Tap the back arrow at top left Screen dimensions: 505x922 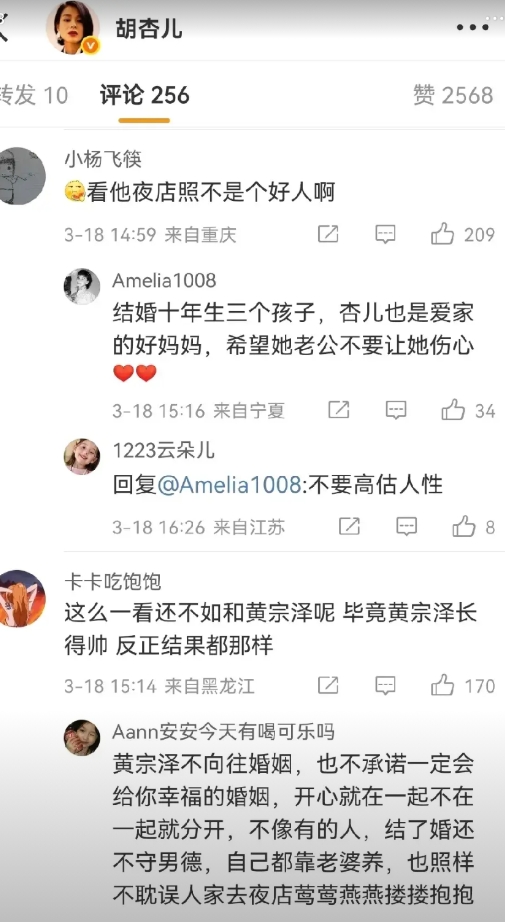(3, 28)
